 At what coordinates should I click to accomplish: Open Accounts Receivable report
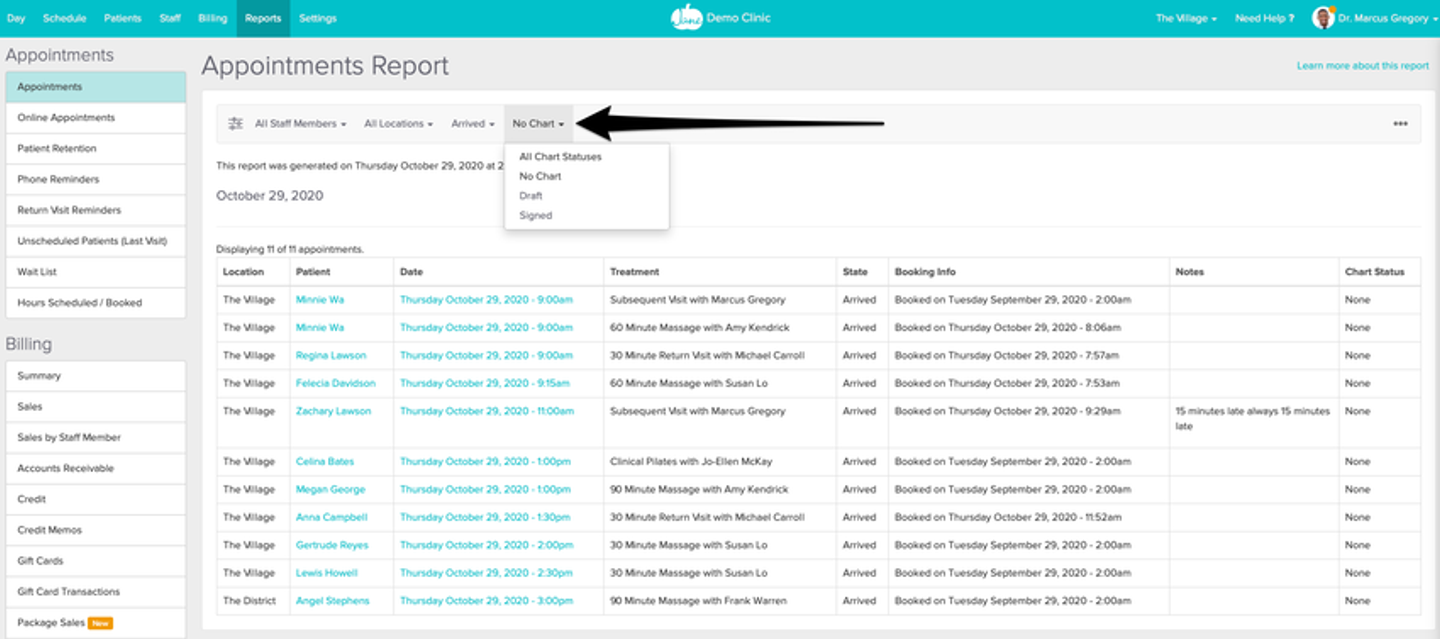tap(96, 468)
